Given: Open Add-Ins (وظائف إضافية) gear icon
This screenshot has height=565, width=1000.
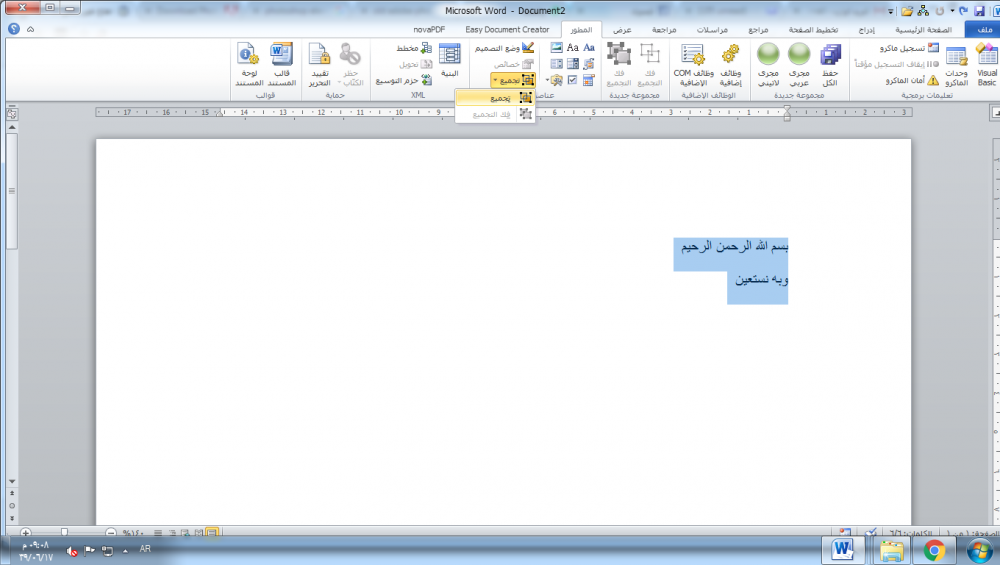Looking at the screenshot, I should (x=731, y=64).
